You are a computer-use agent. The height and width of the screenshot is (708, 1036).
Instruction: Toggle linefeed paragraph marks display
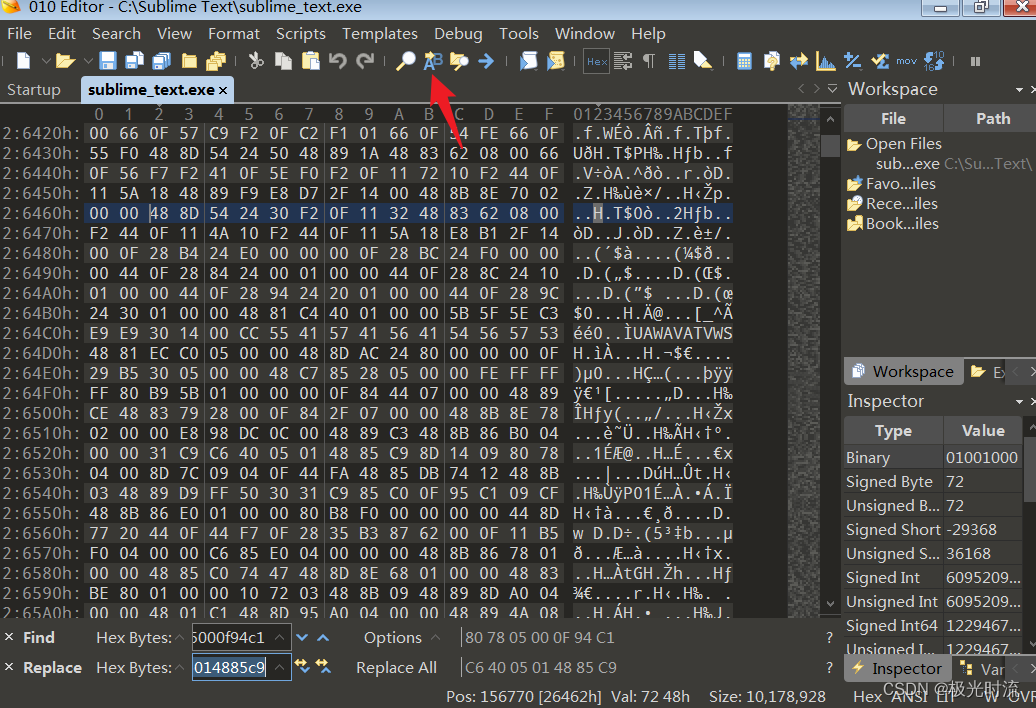(649, 61)
